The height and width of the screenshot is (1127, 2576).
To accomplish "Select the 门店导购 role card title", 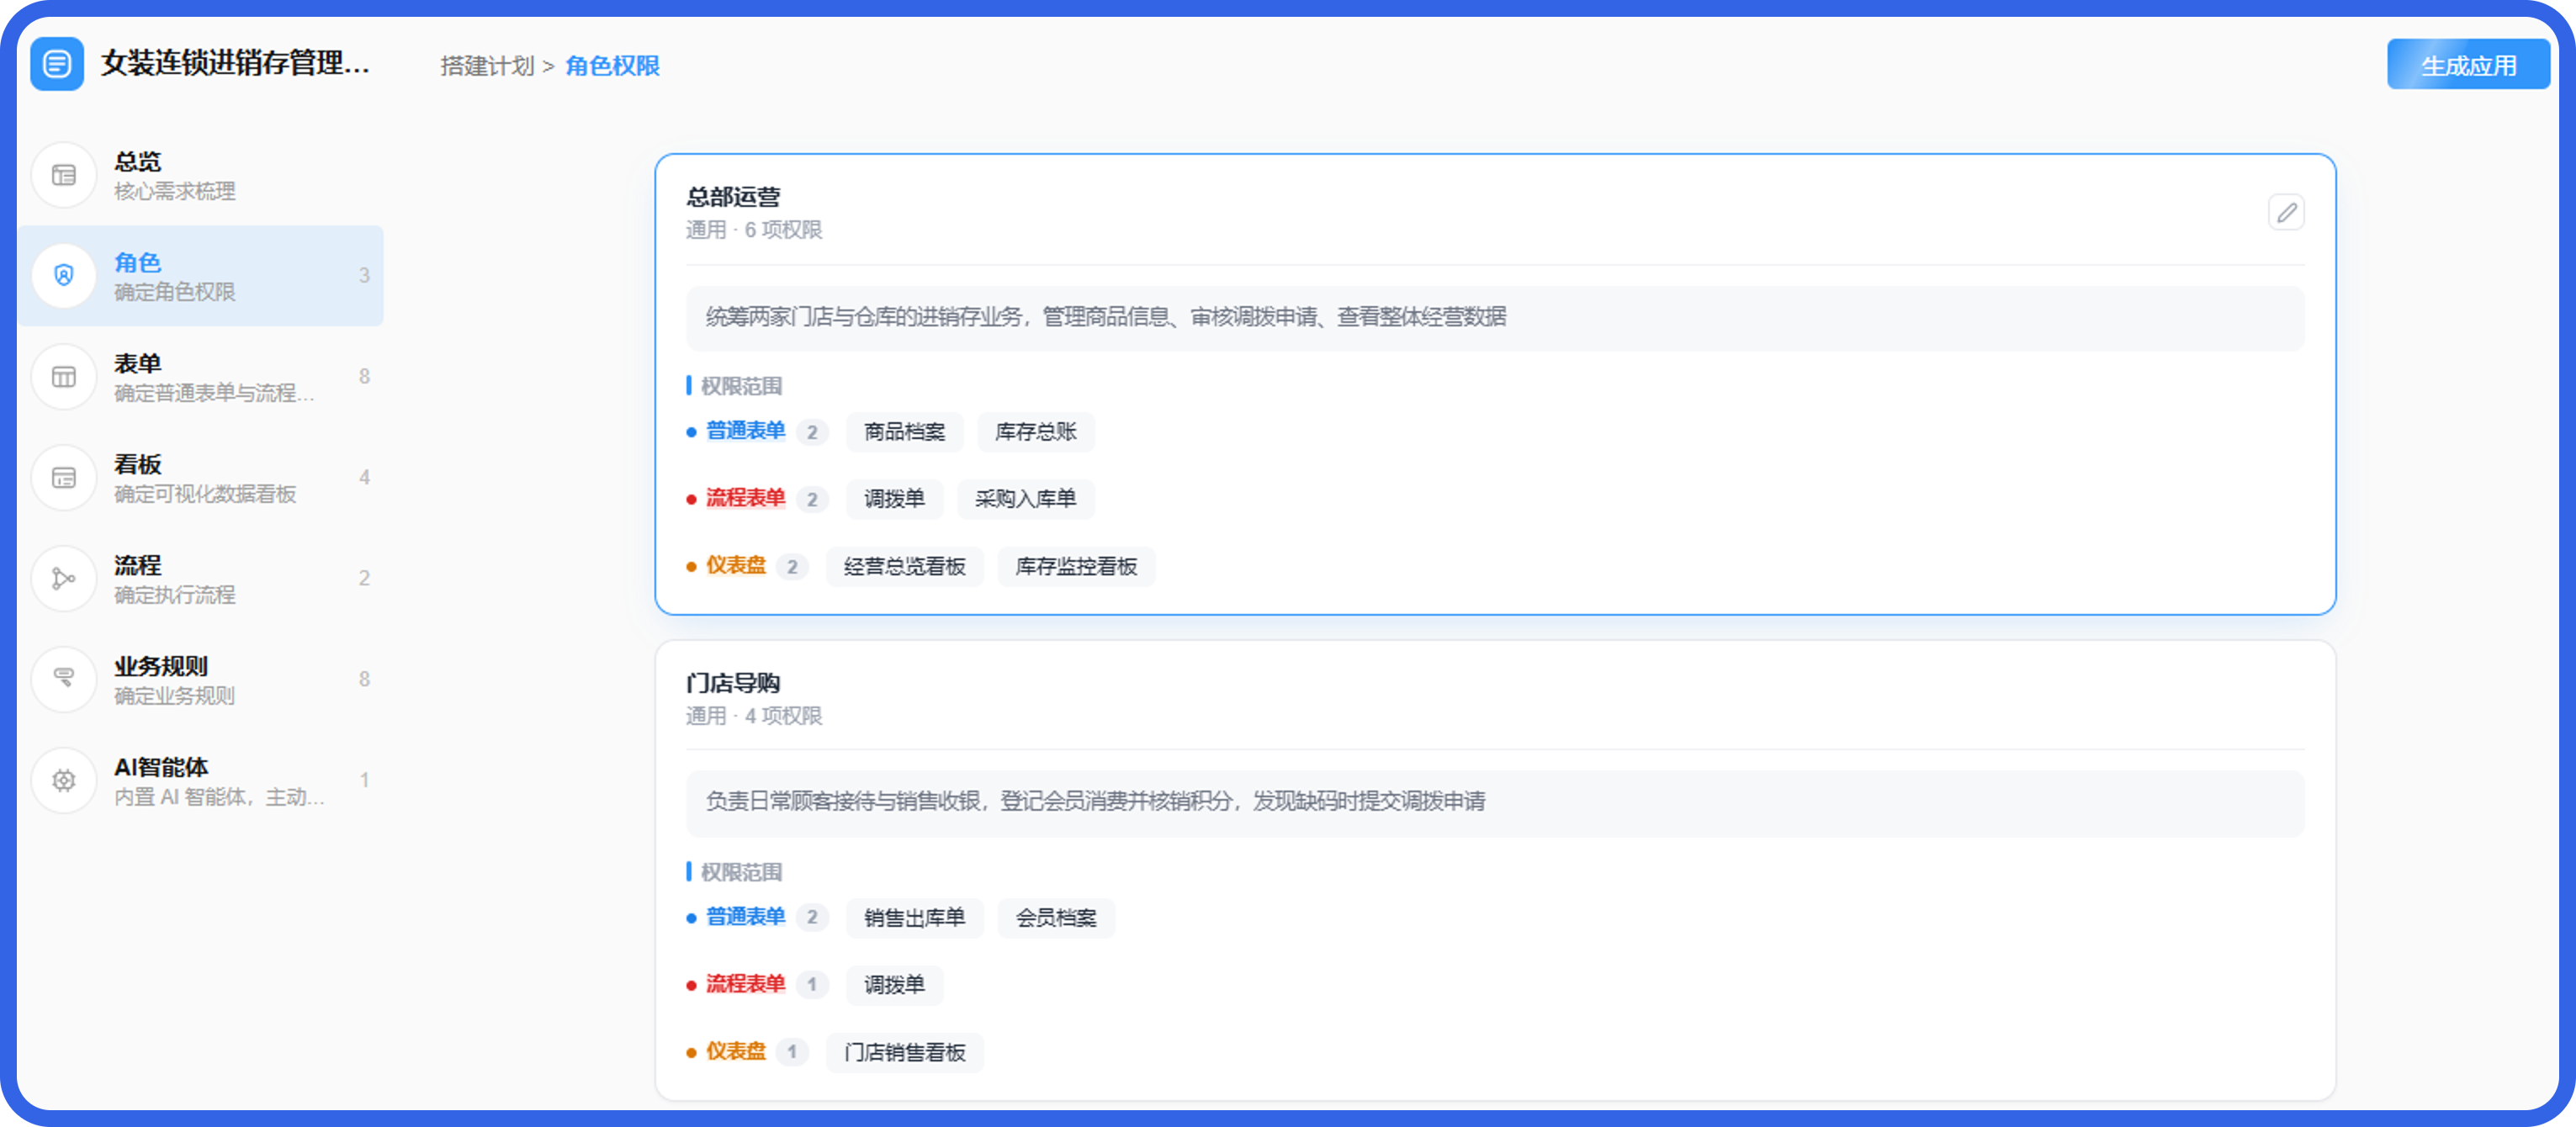I will click(x=733, y=683).
